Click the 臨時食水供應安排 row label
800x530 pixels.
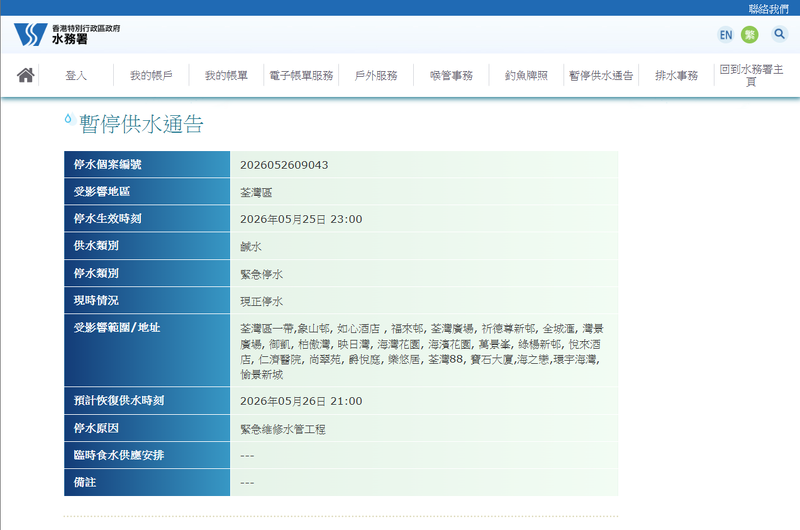tap(119, 455)
